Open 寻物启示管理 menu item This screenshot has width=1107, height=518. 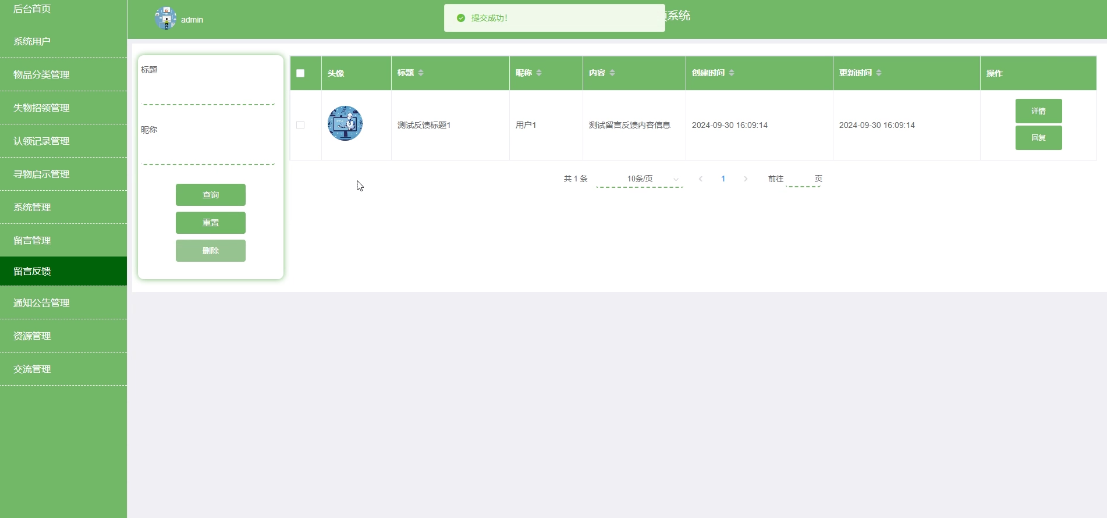coord(64,174)
